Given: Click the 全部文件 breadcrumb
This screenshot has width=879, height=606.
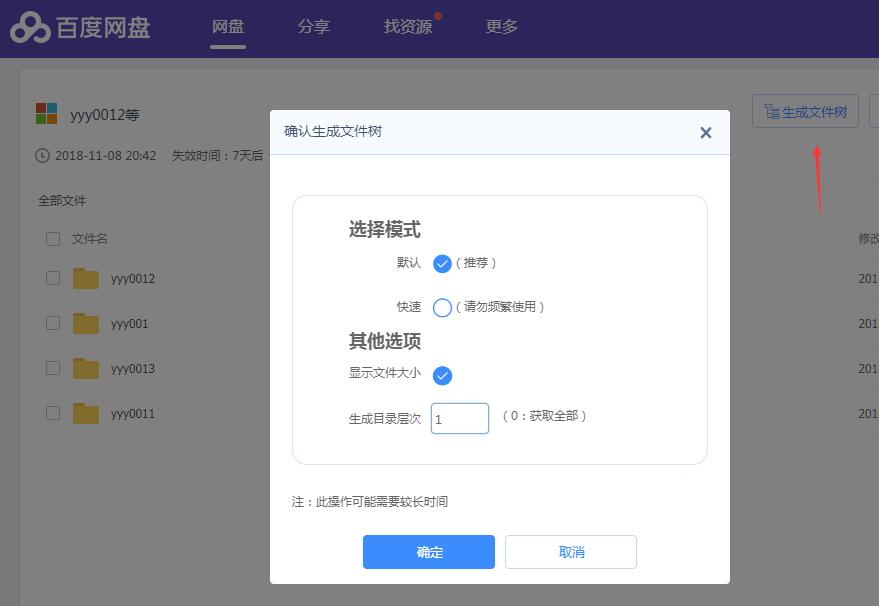Looking at the screenshot, I should [62, 201].
